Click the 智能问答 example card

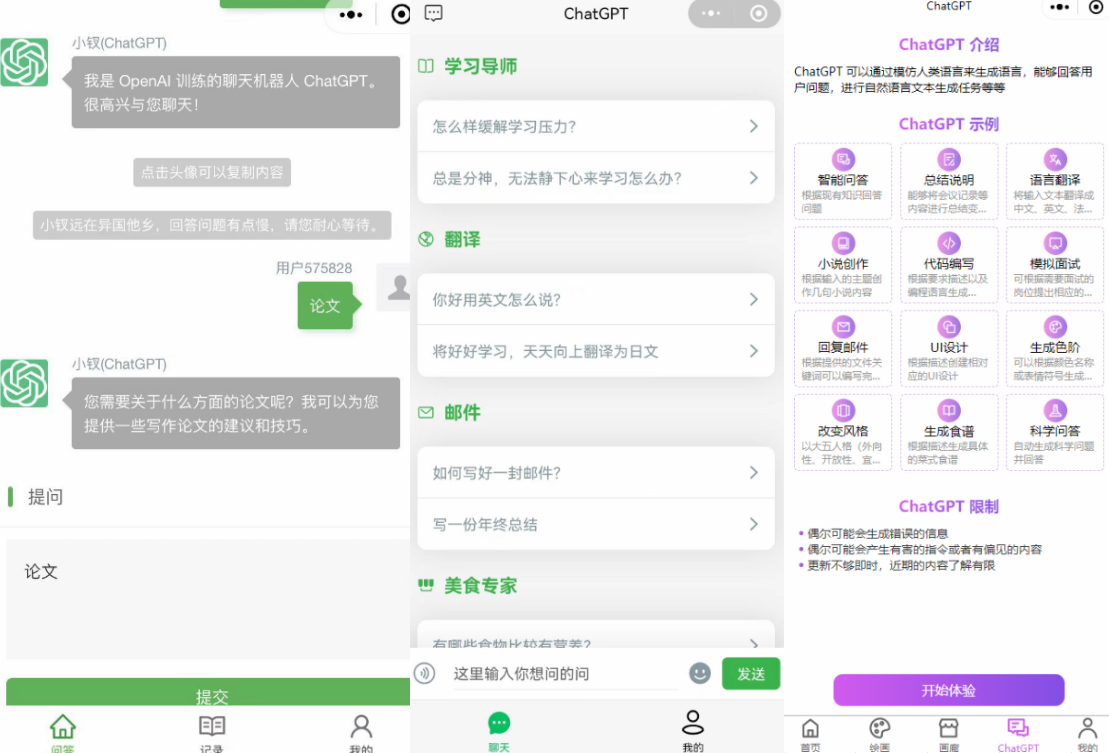click(842, 181)
